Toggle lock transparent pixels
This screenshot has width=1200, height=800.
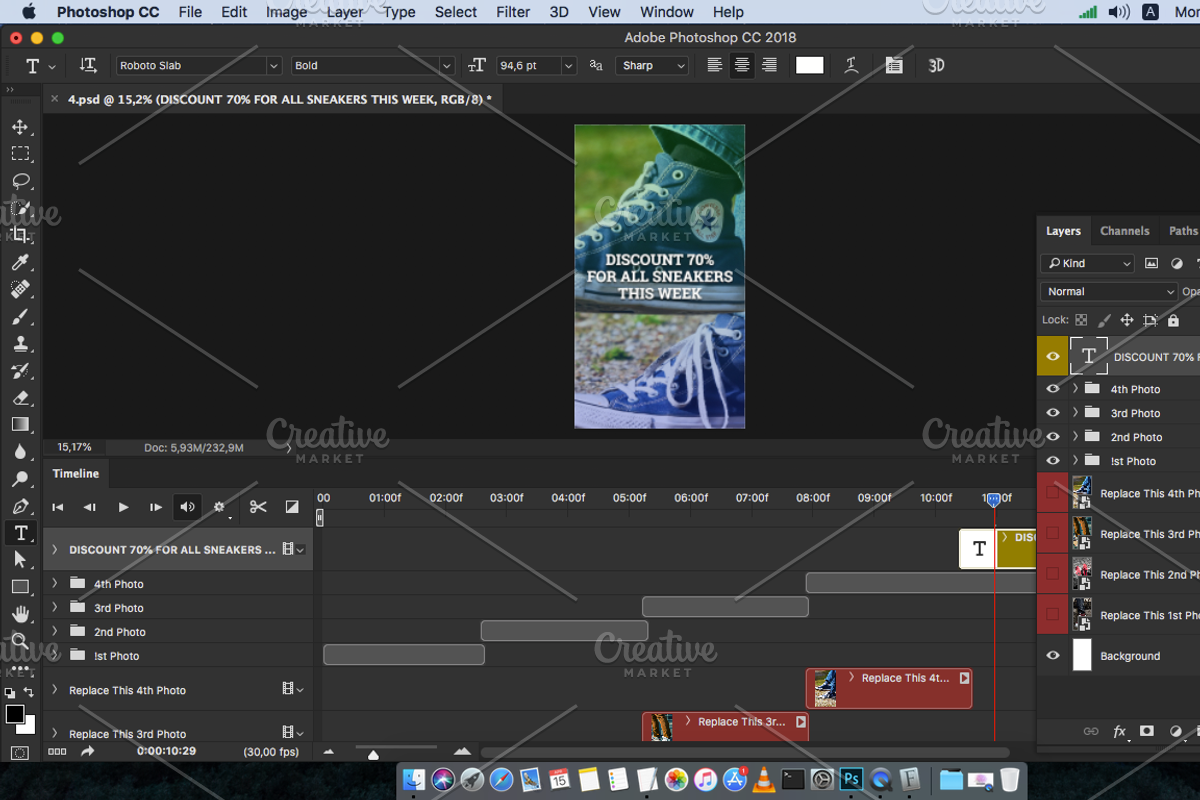[1081, 320]
